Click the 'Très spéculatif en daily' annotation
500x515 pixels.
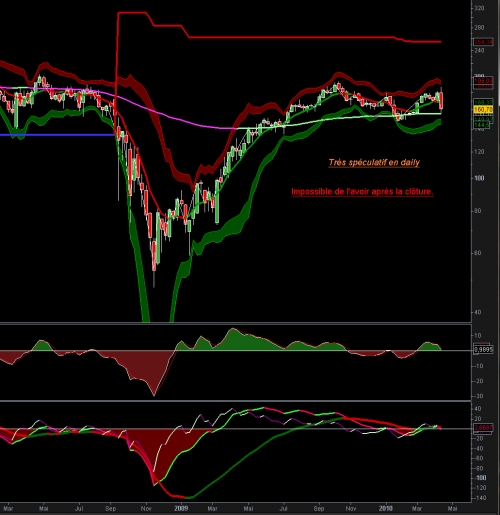click(x=374, y=162)
